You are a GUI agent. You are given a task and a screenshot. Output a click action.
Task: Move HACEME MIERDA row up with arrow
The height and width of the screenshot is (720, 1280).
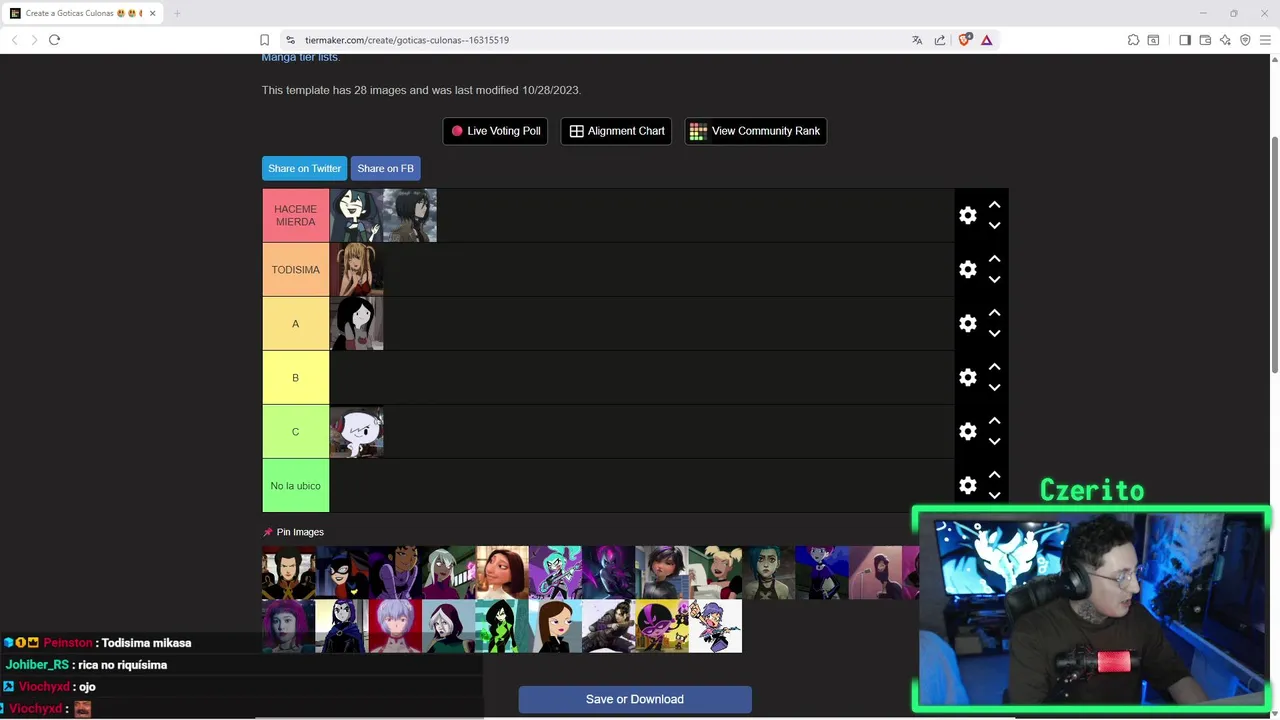(x=994, y=204)
